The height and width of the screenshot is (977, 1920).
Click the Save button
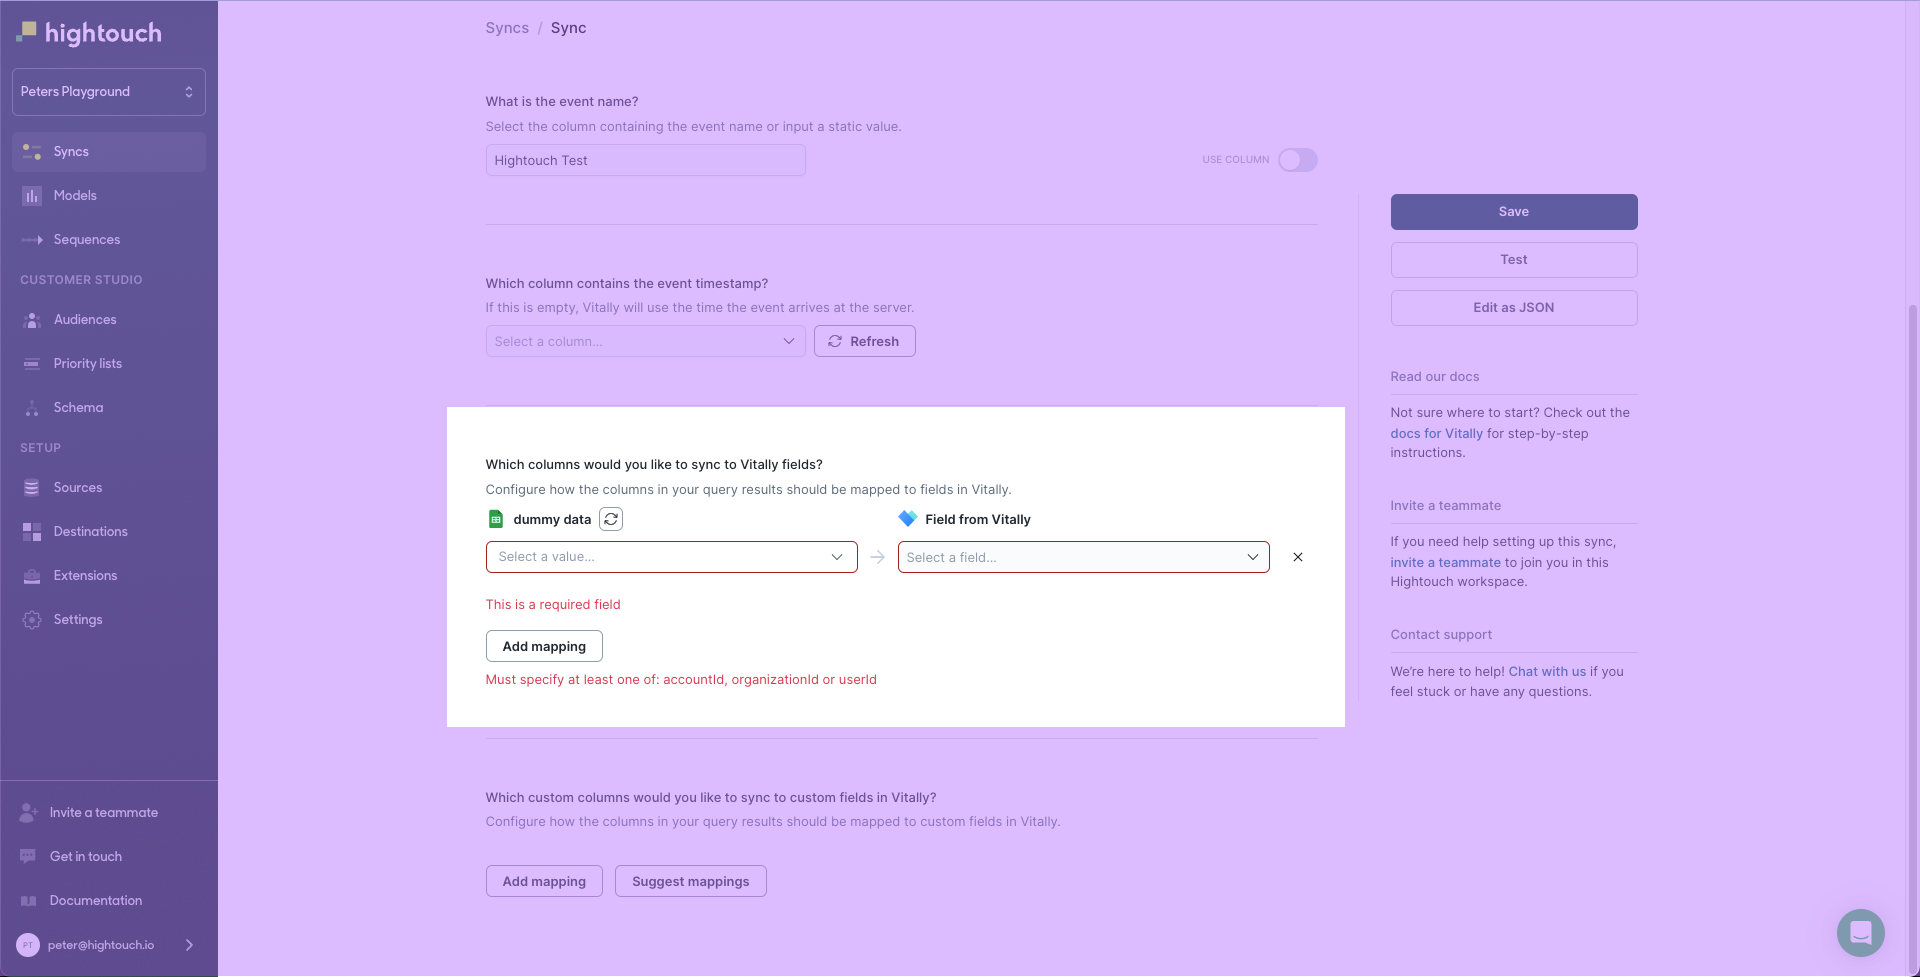click(x=1514, y=212)
